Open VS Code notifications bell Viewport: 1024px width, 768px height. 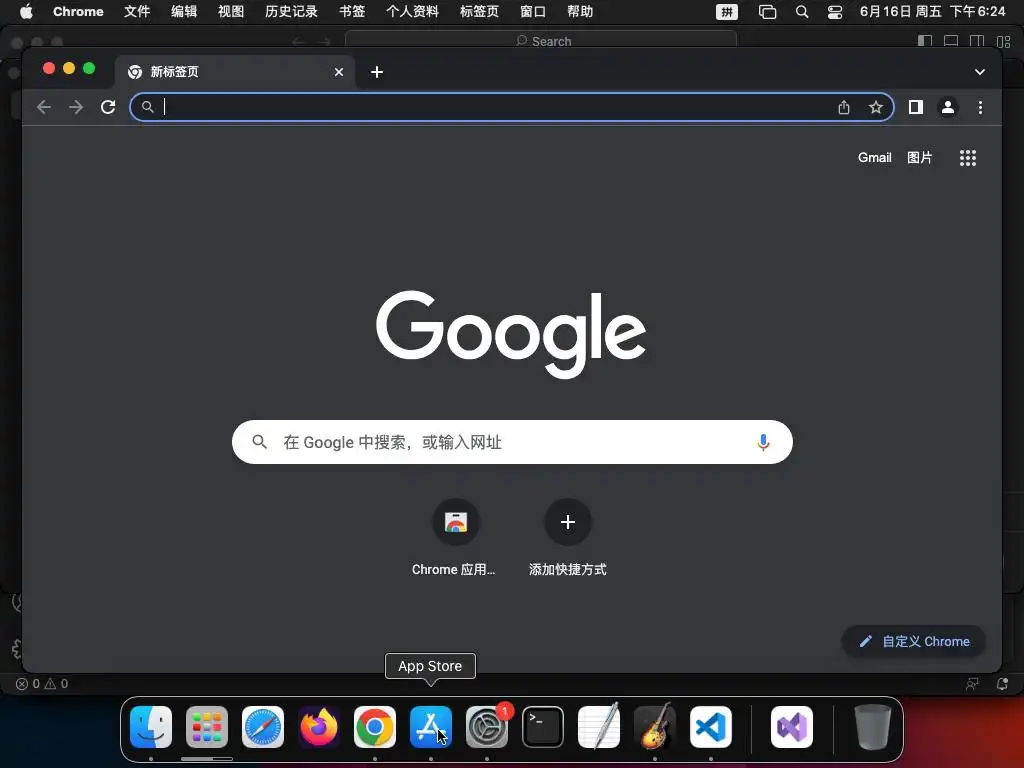1002,684
